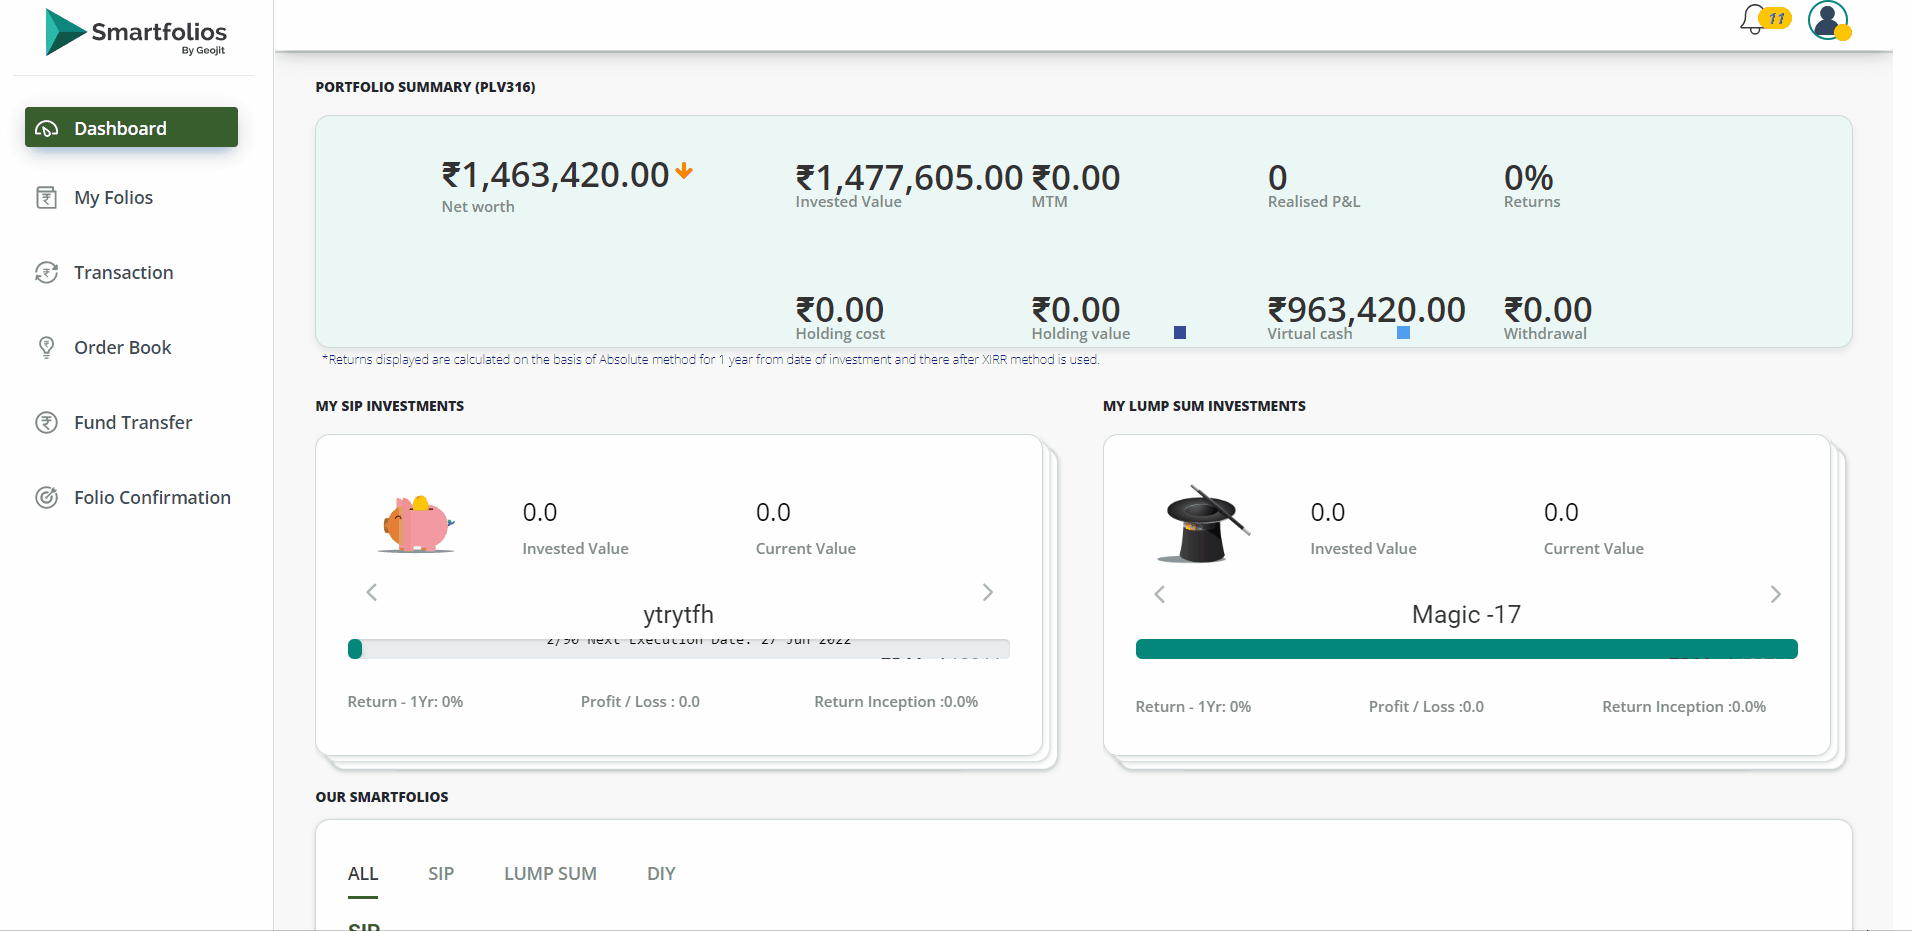Click the Fund Transfer rupee icon
Screen dimensions: 1912x931
(x=47, y=423)
